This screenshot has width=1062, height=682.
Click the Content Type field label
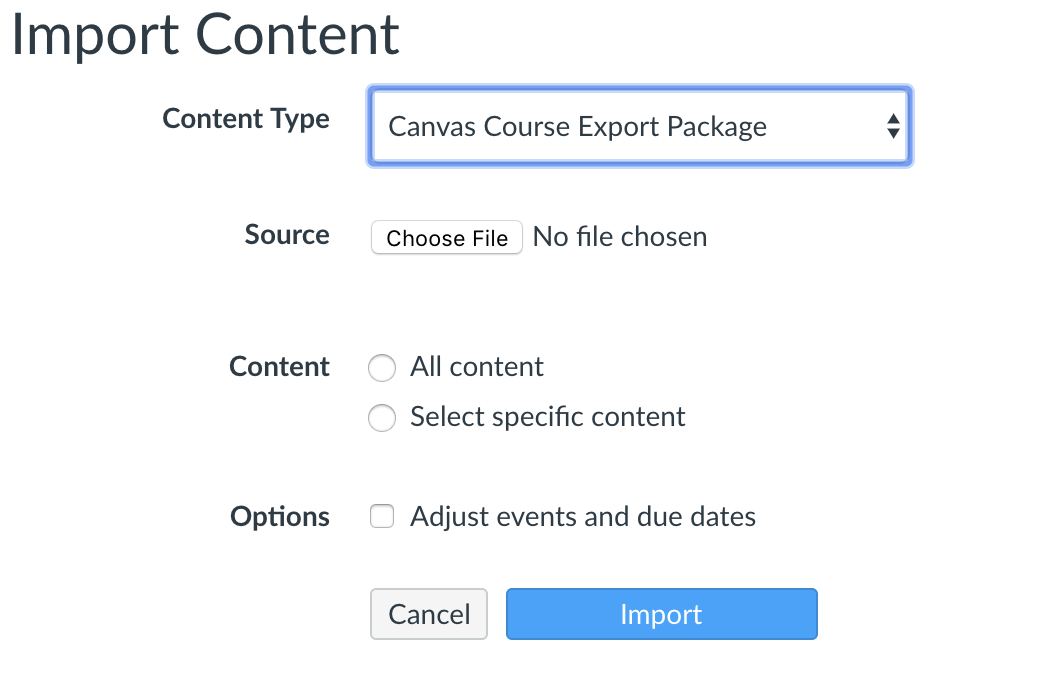pos(246,119)
